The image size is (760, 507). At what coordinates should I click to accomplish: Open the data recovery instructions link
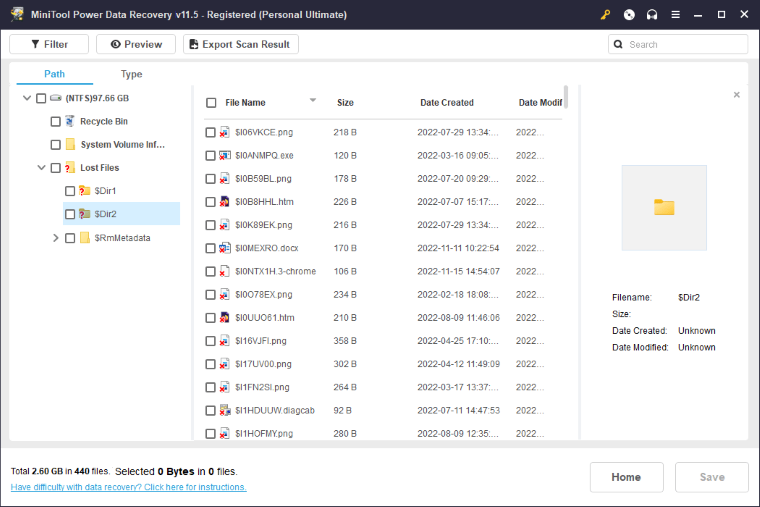coord(128,487)
